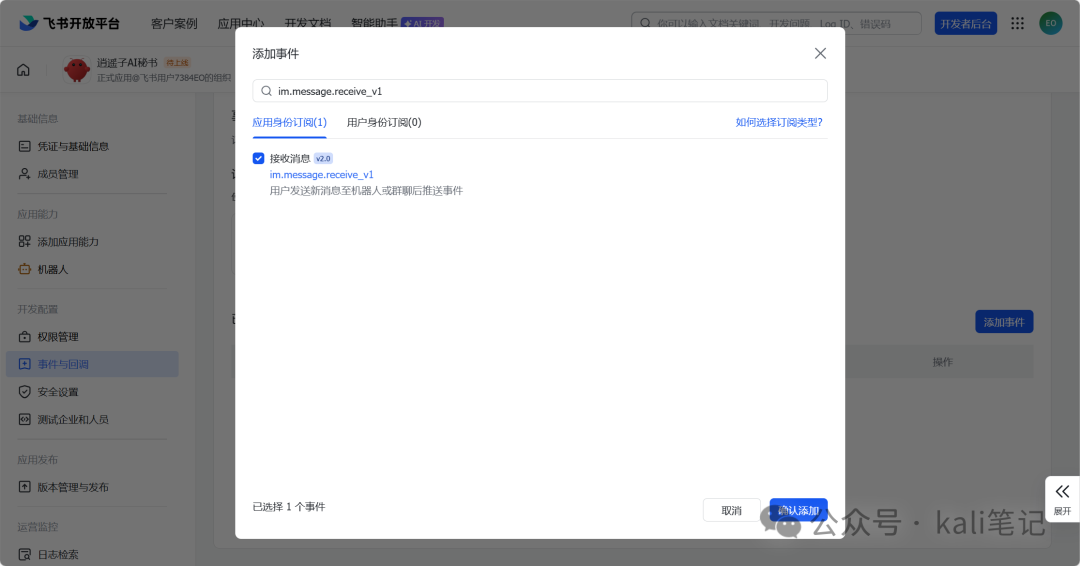Image resolution: width=1080 pixels, height=566 pixels.
Task: Click the 操作 column header
Action: [942, 362]
